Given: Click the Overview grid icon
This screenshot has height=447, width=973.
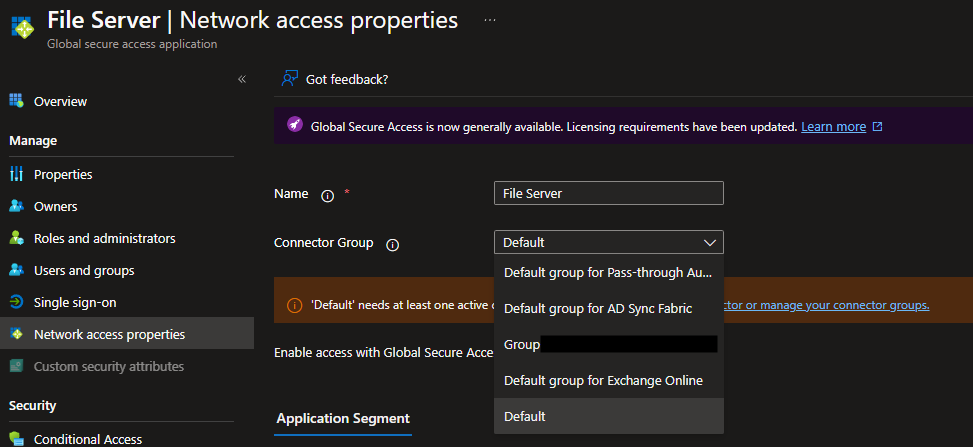Looking at the screenshot, I should [x=16, y=101].
